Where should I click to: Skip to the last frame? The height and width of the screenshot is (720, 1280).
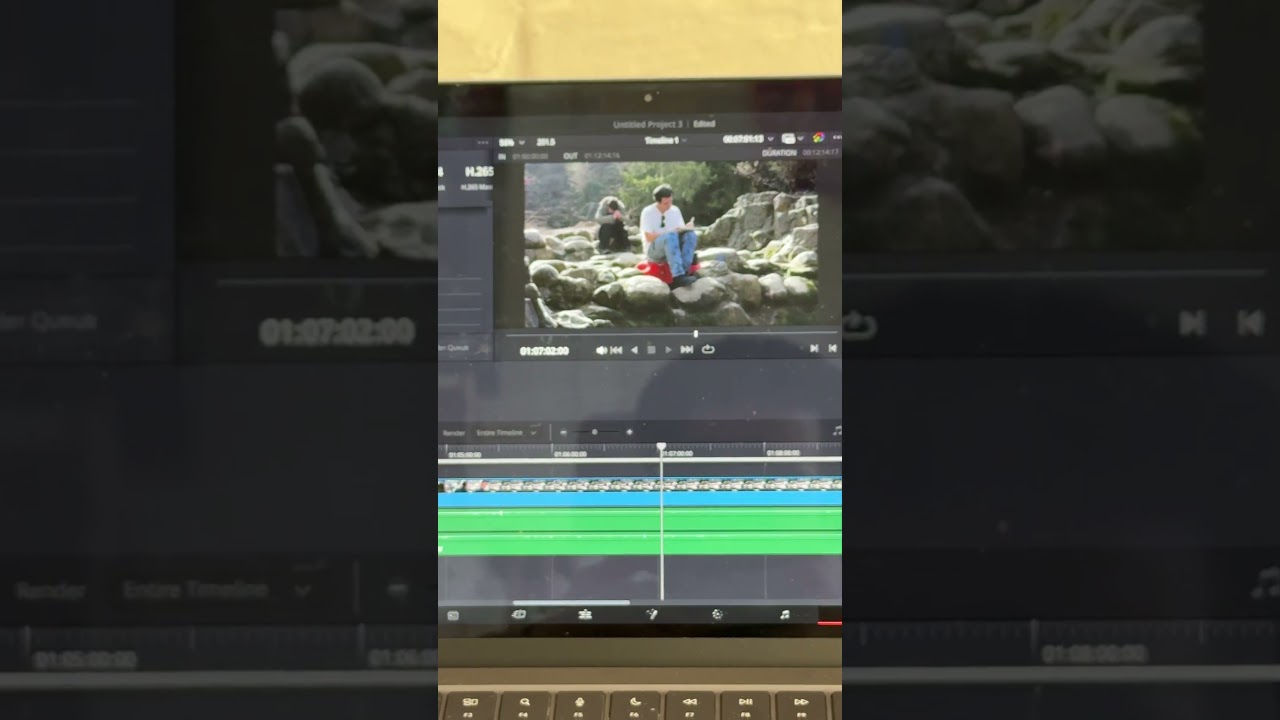pyautogui.click(x=687, y=350)
